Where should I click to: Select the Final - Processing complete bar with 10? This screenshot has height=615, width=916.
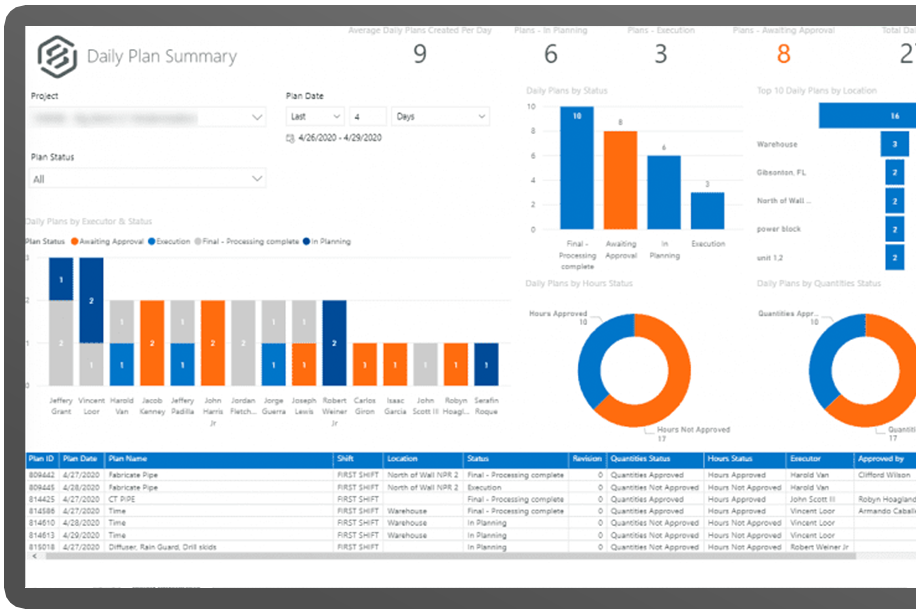576,168
